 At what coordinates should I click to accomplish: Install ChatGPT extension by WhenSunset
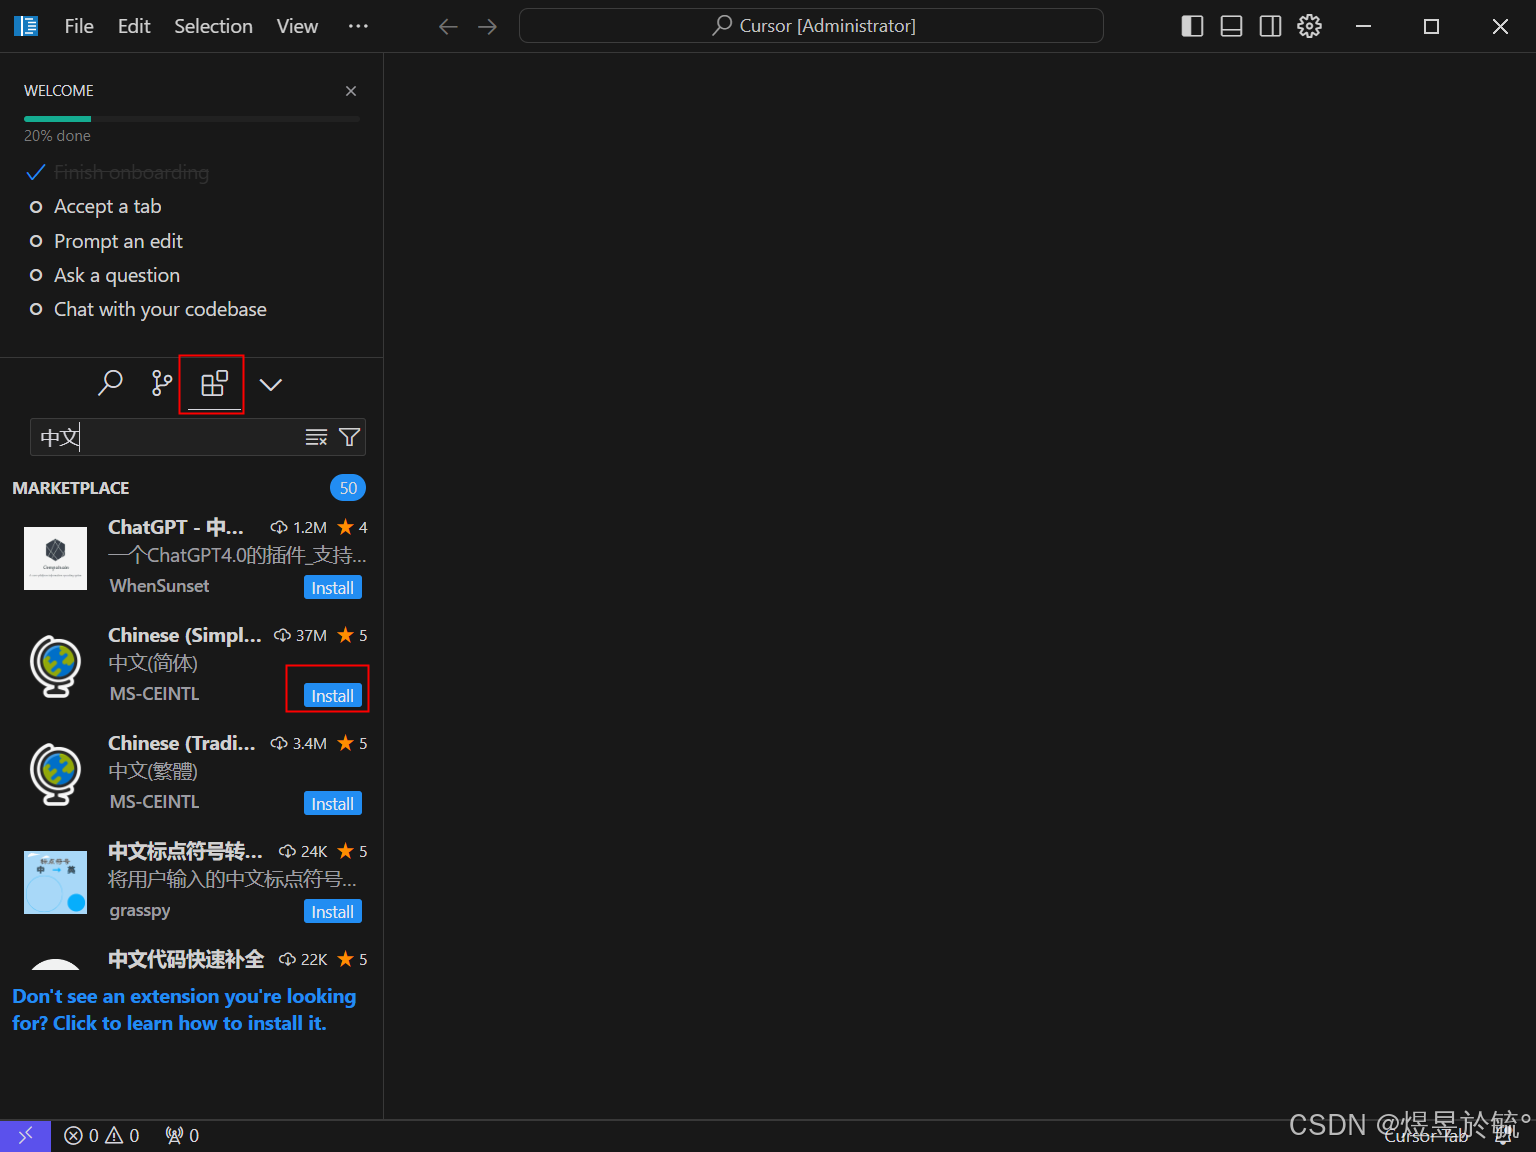click(x=333, y=588)
